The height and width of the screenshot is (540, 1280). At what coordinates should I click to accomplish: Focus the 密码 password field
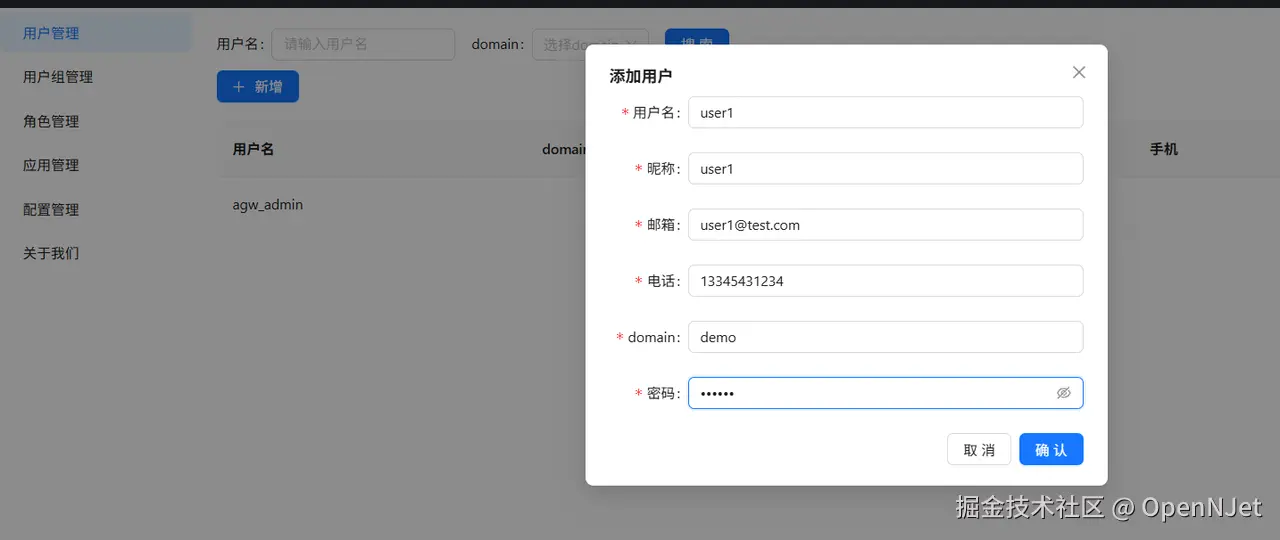click(886, 393)
